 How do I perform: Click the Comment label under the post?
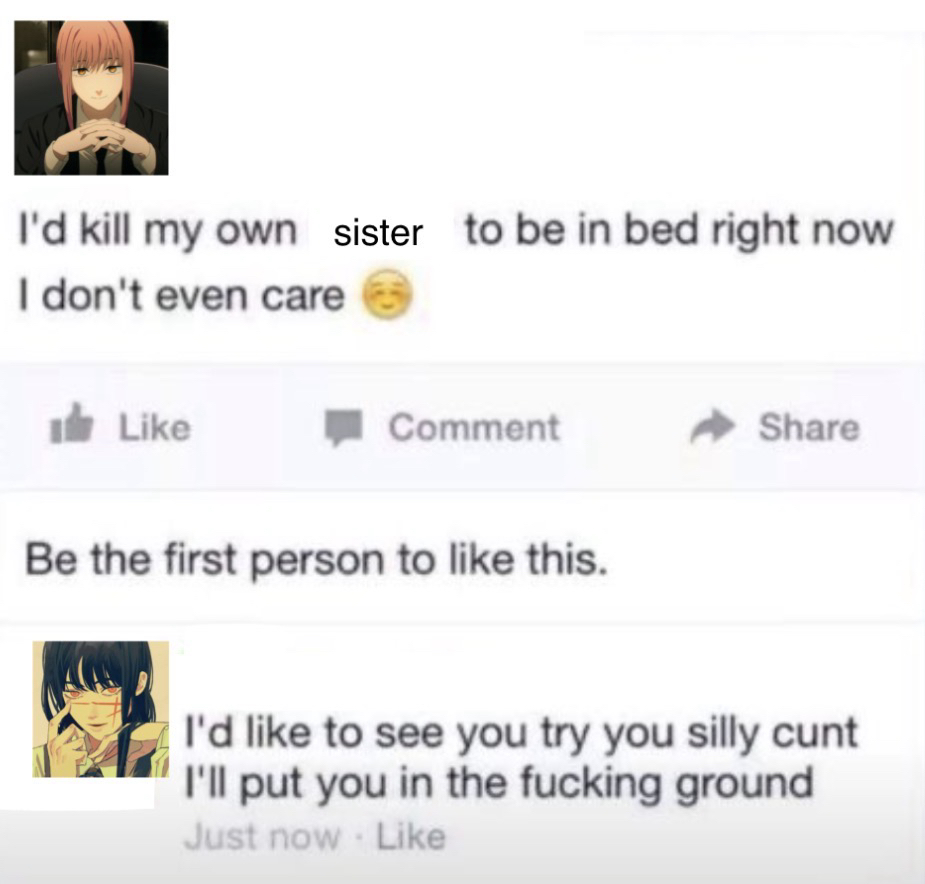[474, 427]
